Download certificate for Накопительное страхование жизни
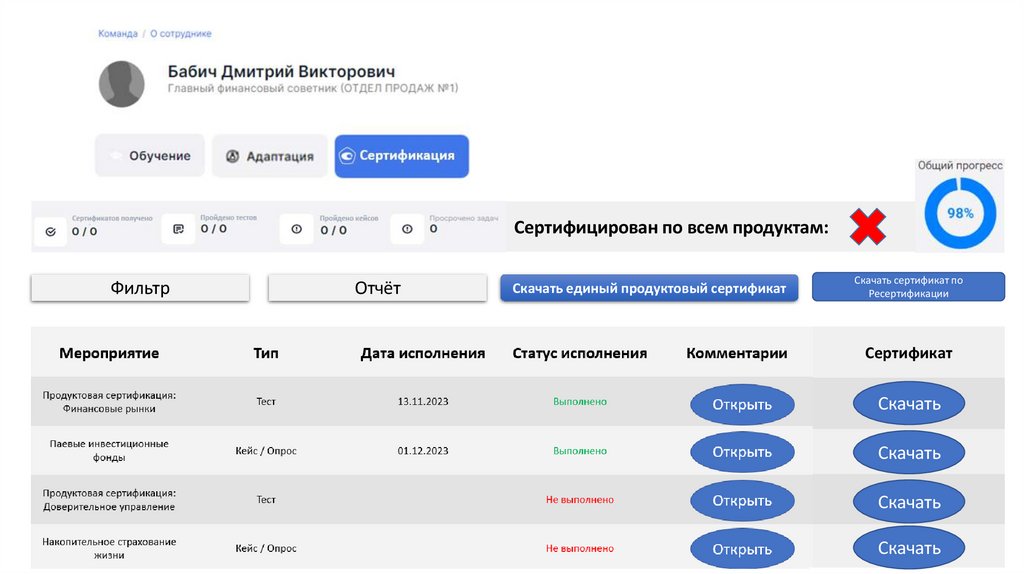This screenshot has width=1024, height=574. click(x=909, y=548)
